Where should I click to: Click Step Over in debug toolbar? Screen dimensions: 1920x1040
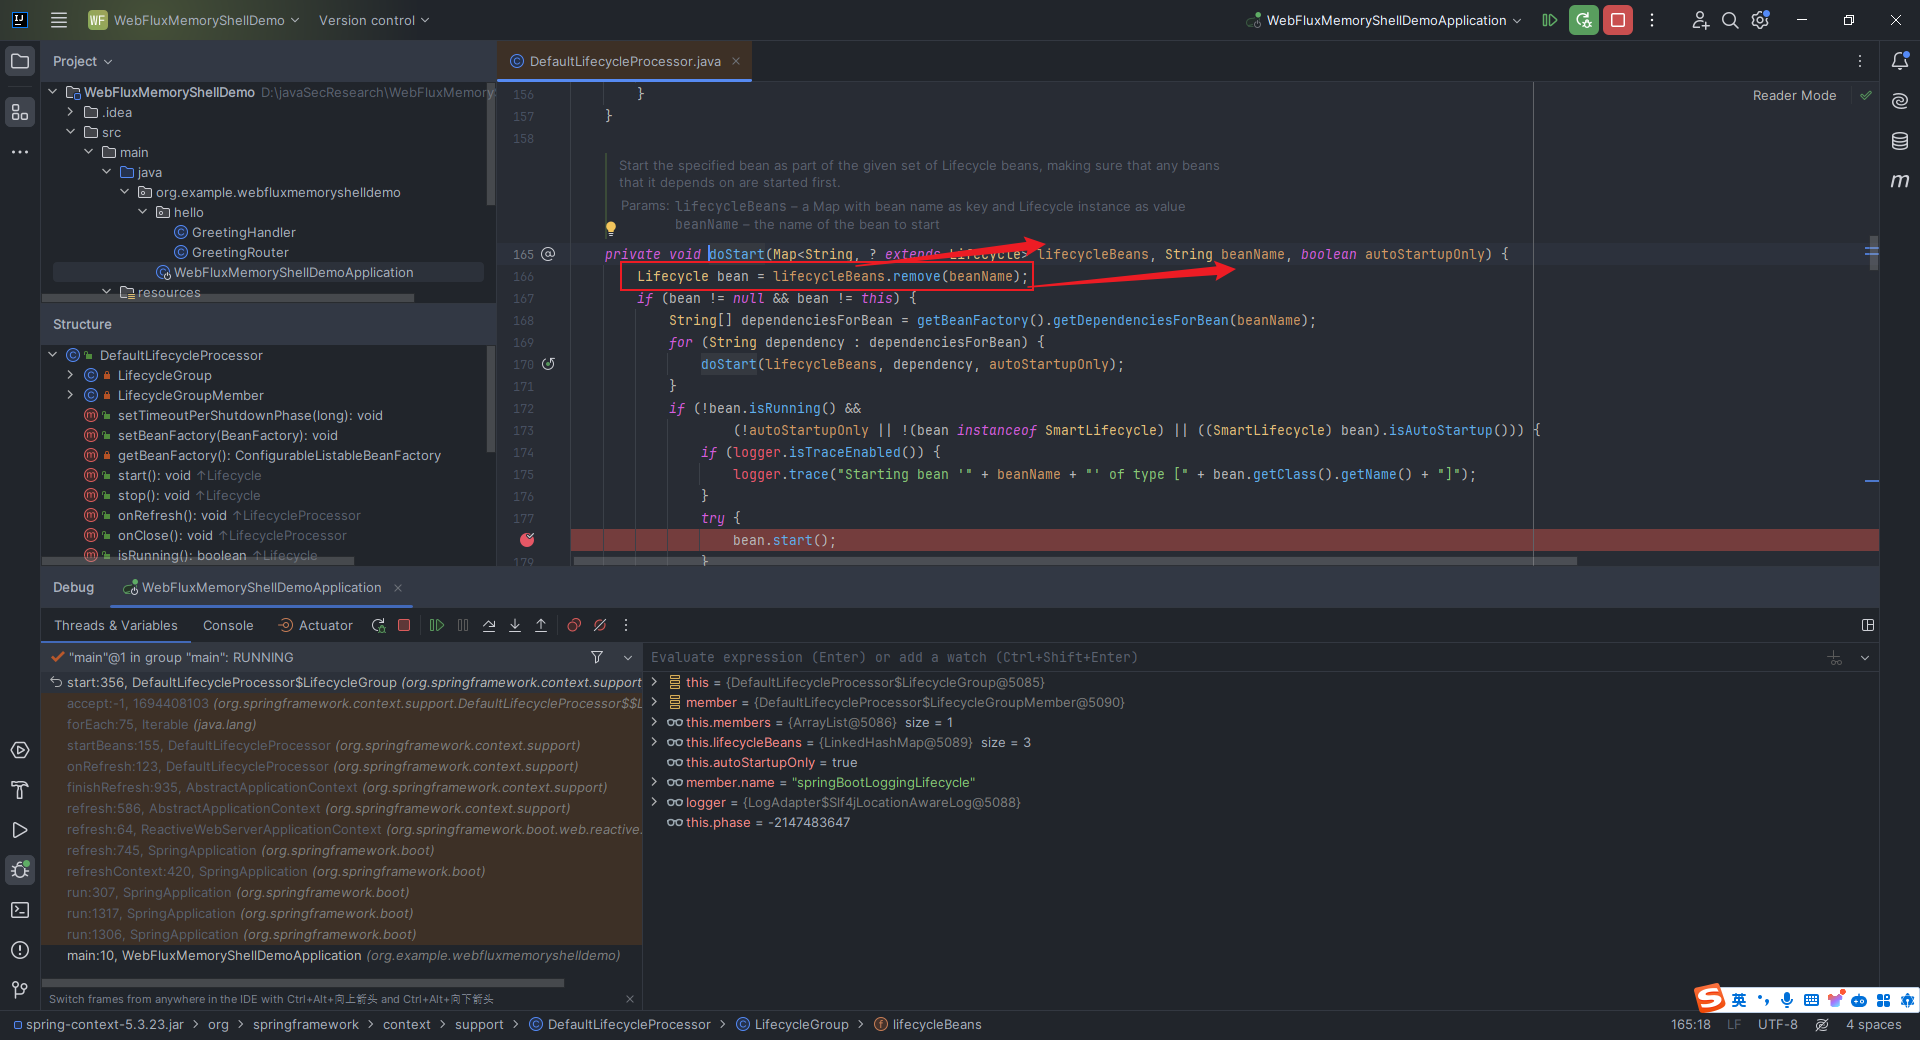pos(489,625)
